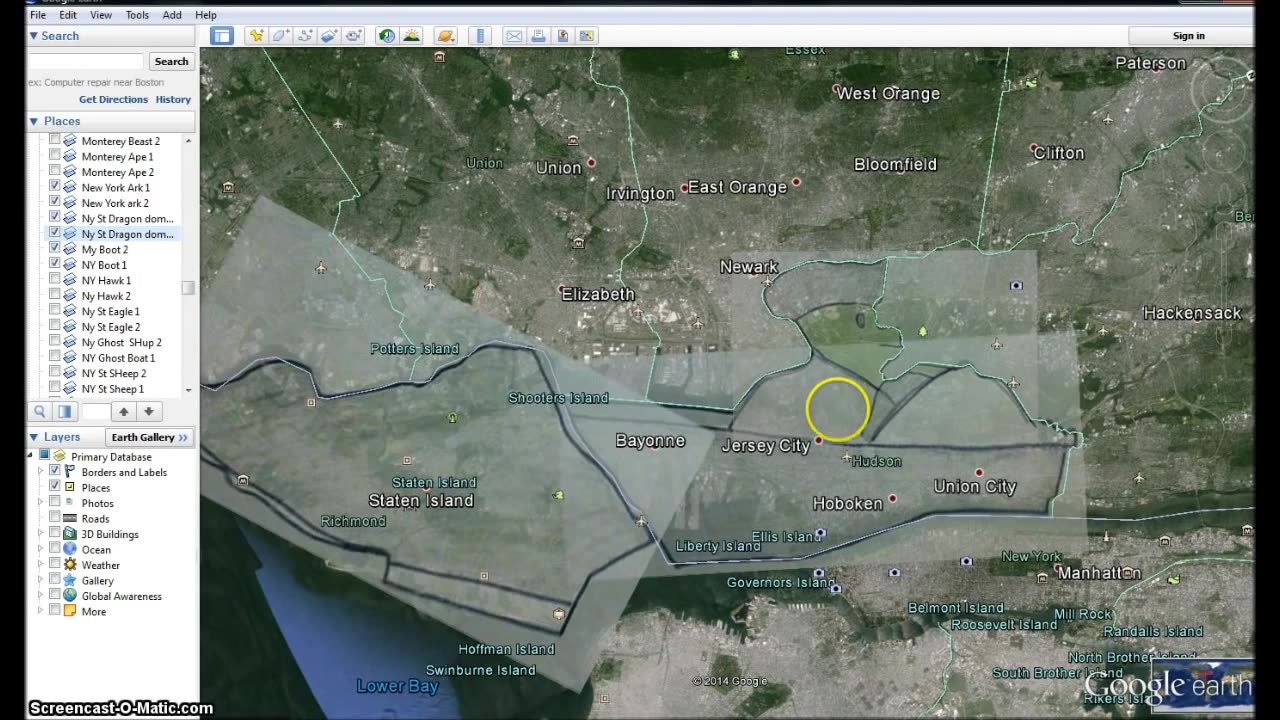Click the Print toolbar icon
1280x720 pixels.
pyautogui.click(x=538, y=36)
